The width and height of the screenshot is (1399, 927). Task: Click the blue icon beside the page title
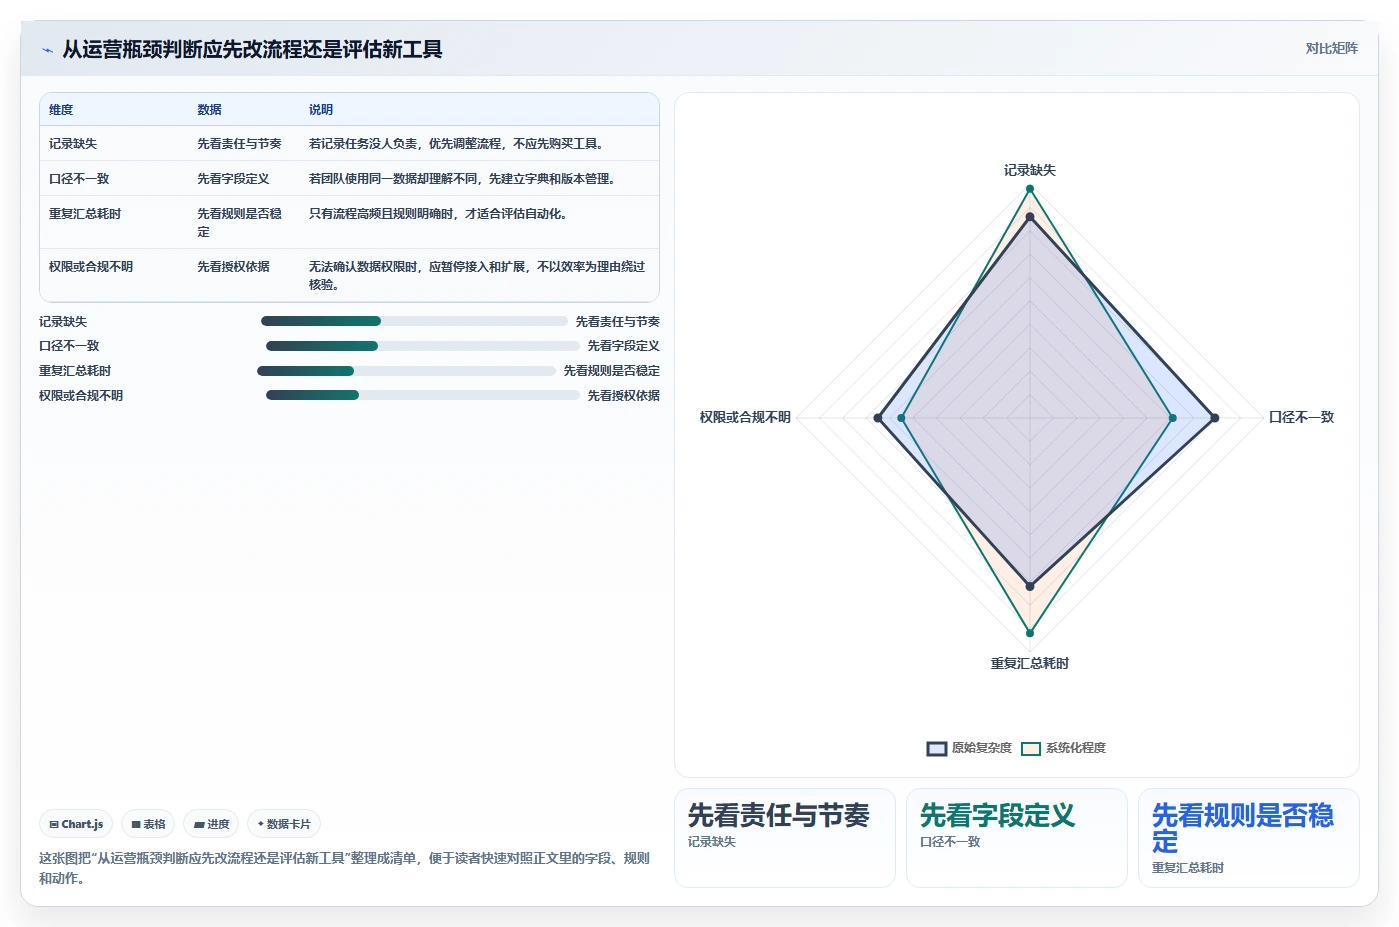[47, 50]
